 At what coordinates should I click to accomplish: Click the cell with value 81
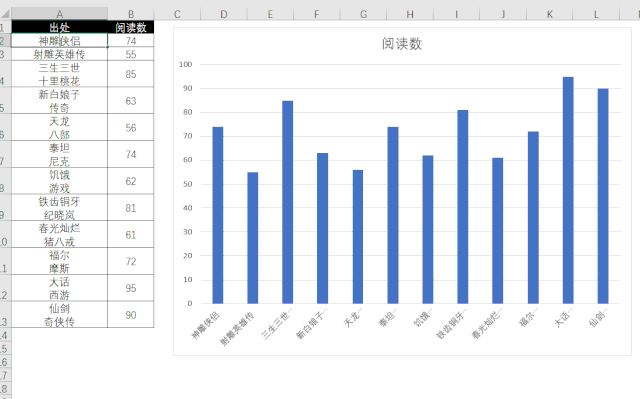[x=131, y=208]
